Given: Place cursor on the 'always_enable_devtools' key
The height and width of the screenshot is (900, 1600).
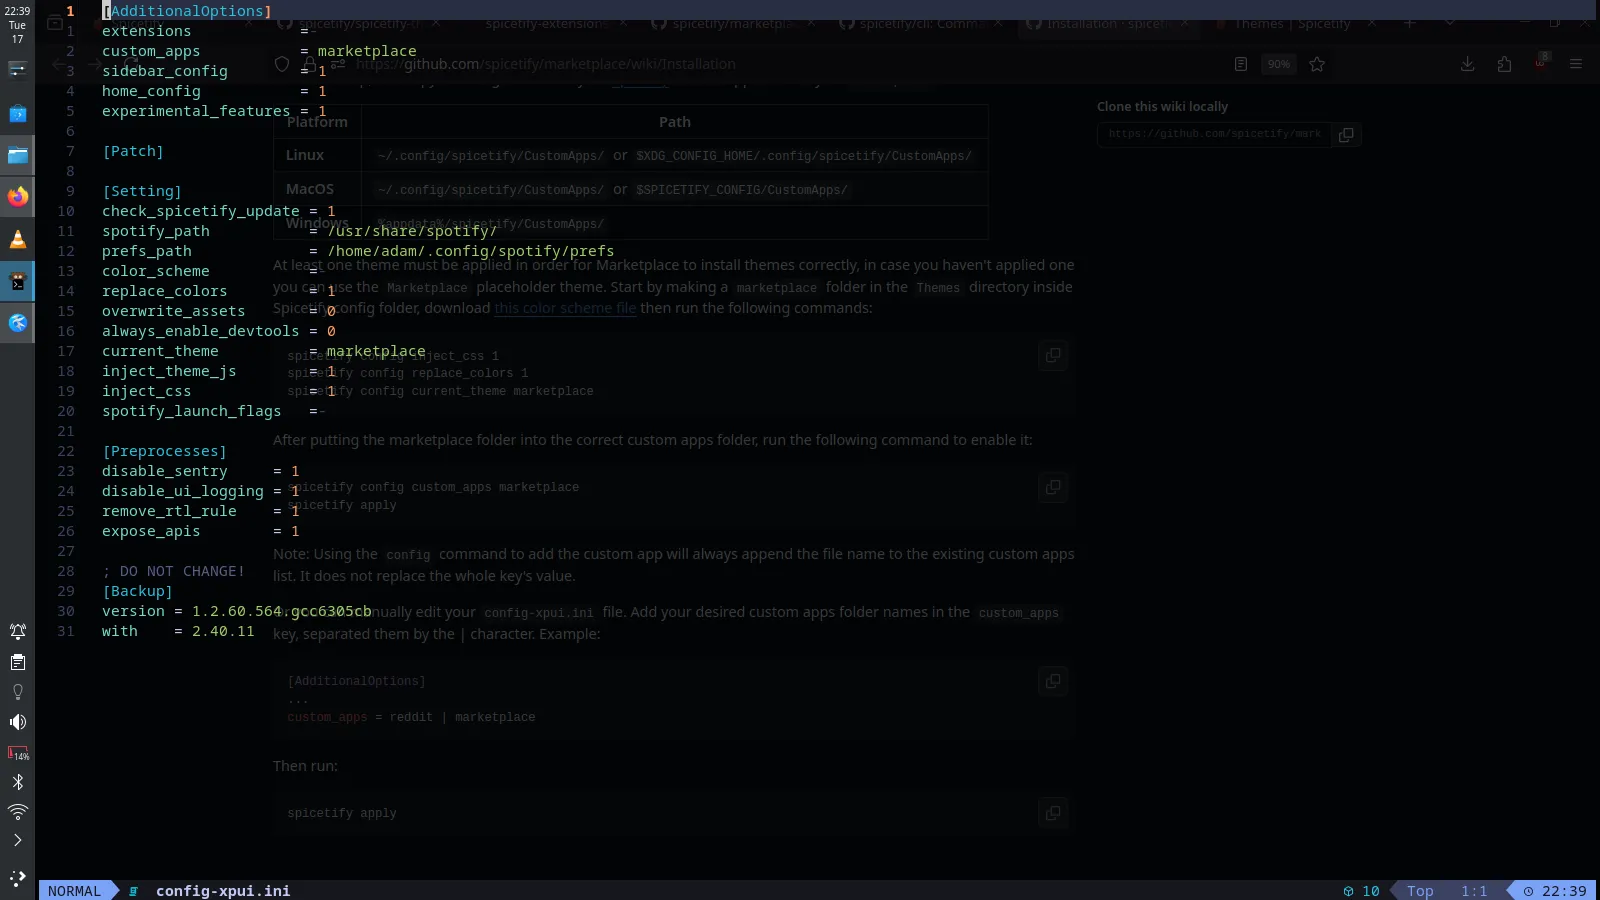Looking at the screenshot, I should tap(200, 331).
